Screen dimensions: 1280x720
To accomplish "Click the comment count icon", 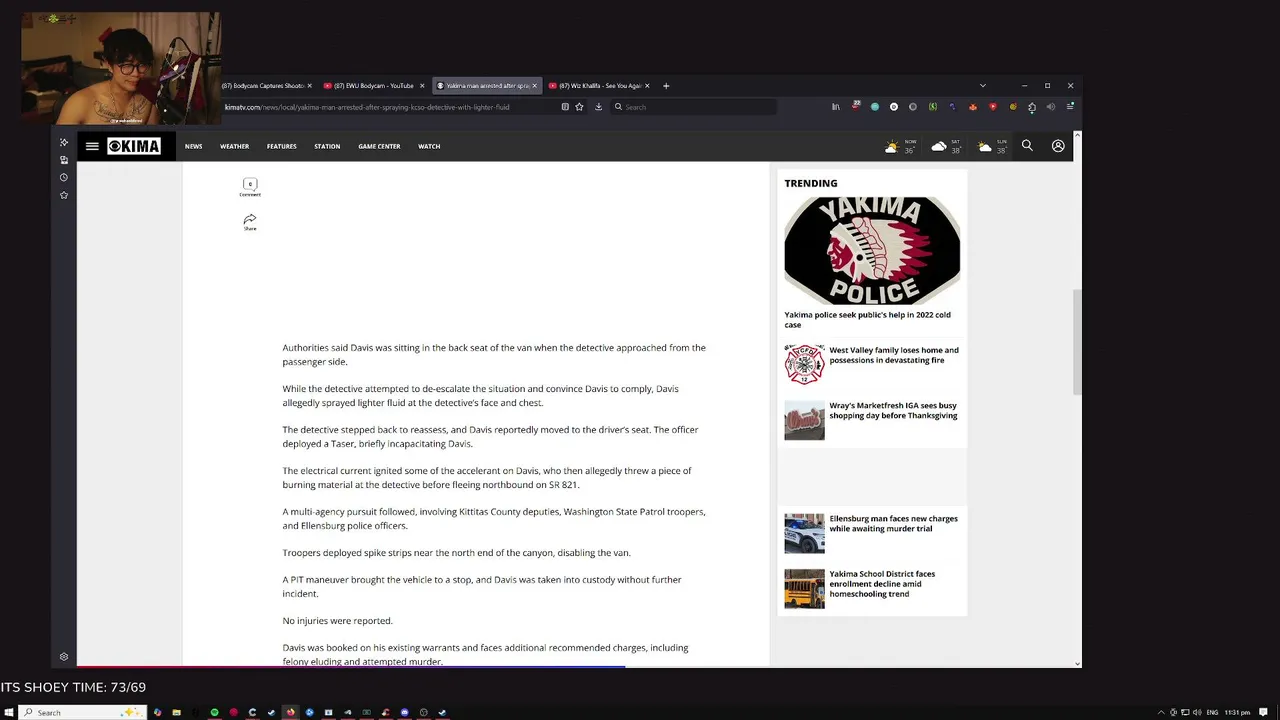I will click(250, 186).
